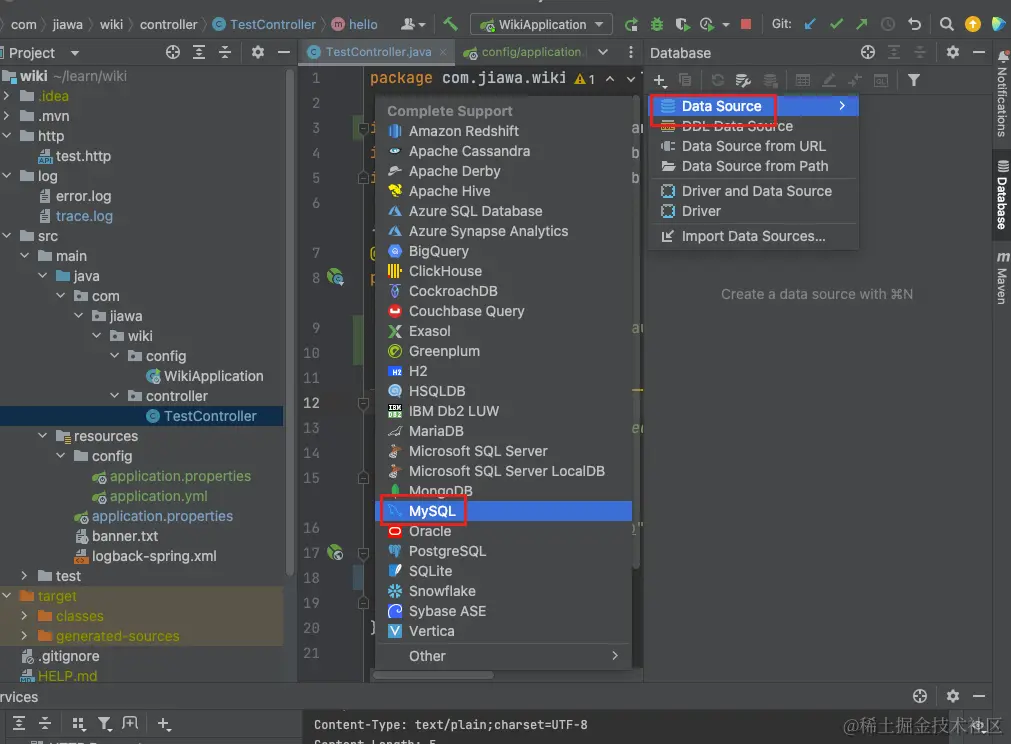1011x744 pixels.
Task: Select Amazon Redshift data source
Action: 504,132
